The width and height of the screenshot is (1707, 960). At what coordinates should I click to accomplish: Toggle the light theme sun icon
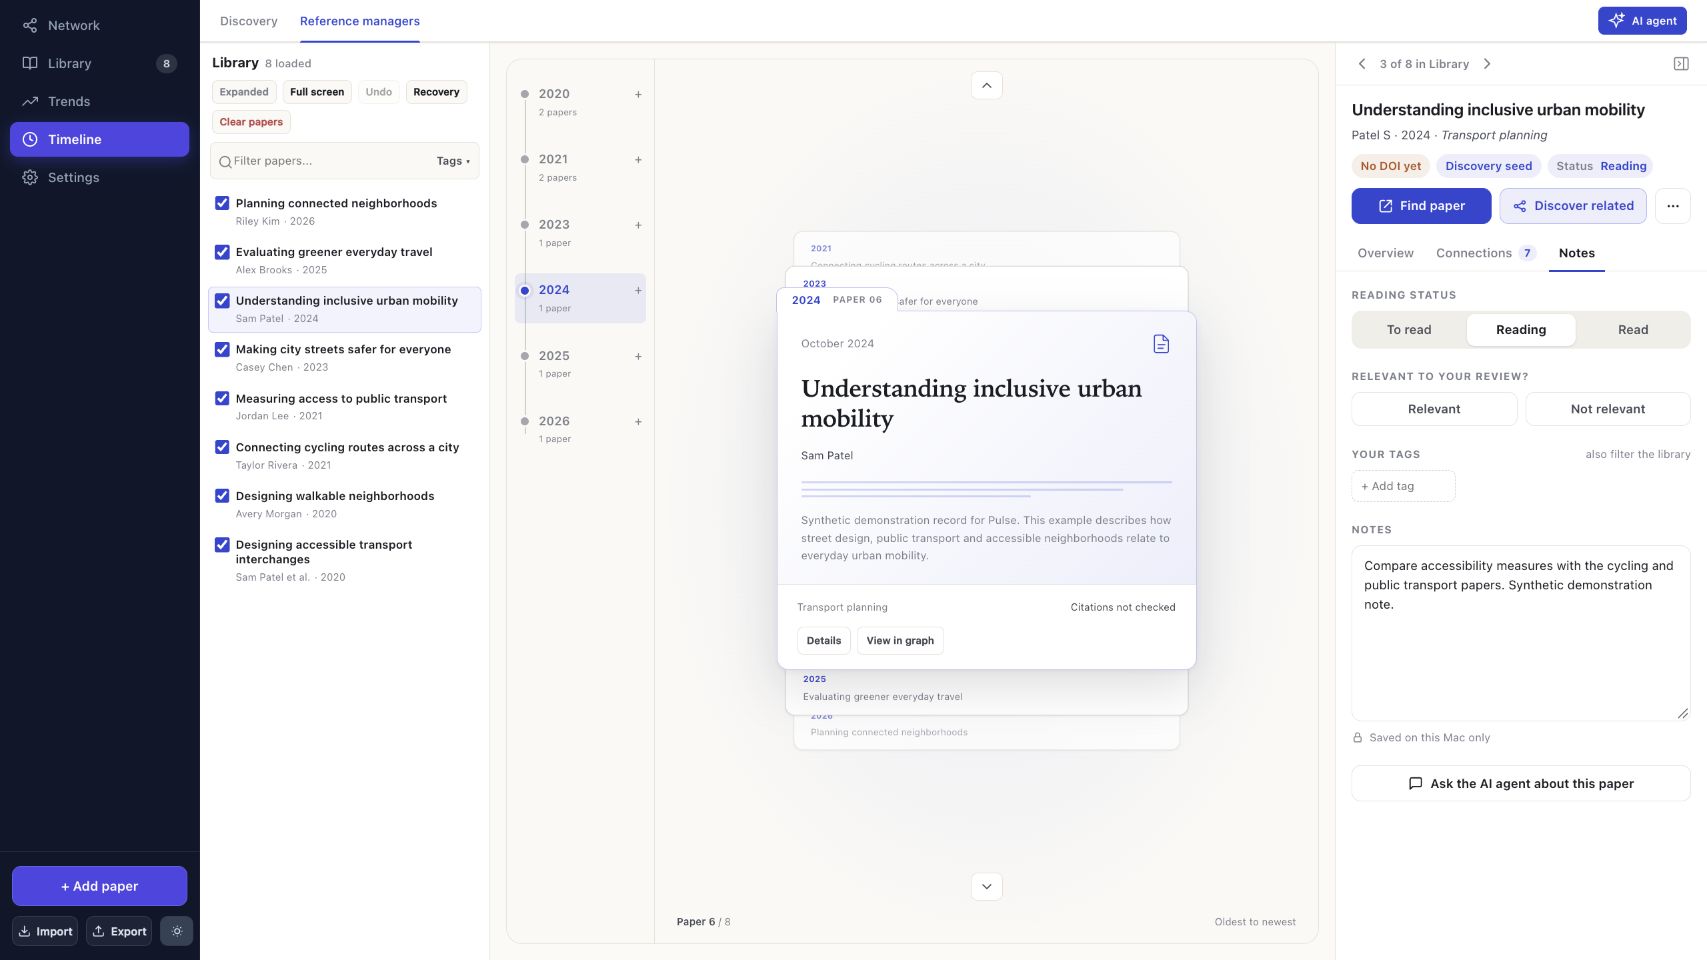point(177,931)
